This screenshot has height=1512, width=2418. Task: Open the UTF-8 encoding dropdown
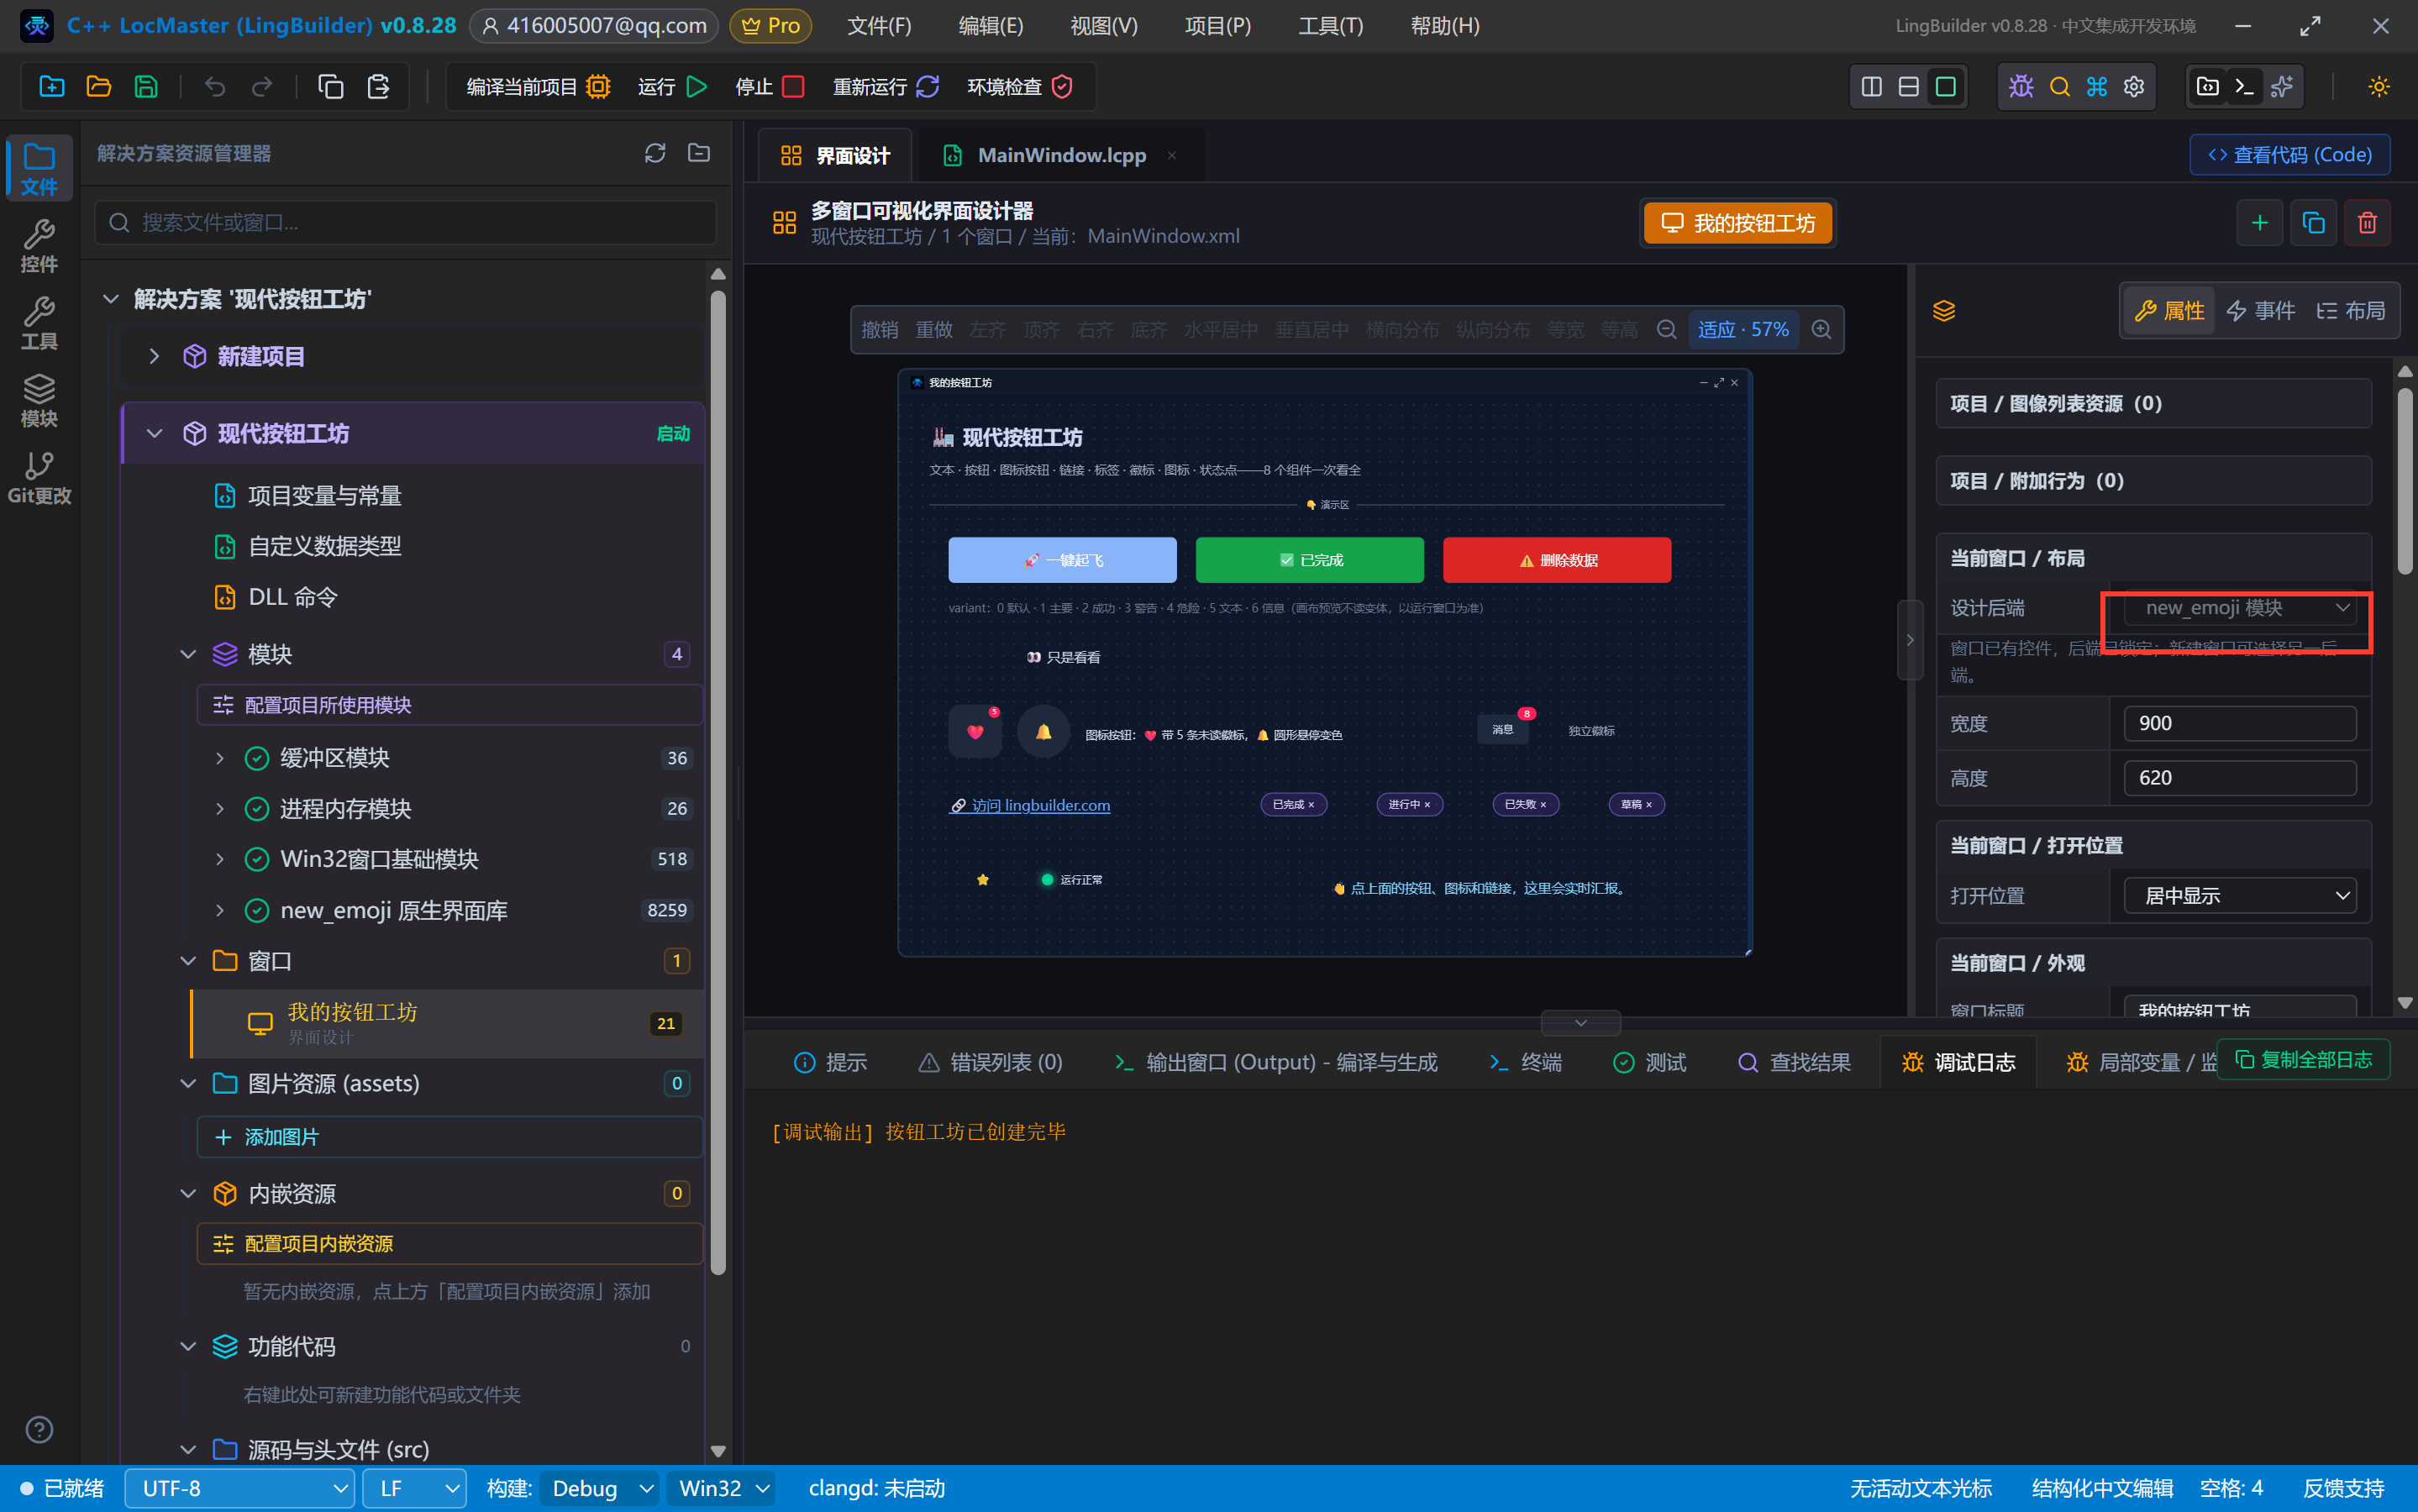(240, 1488)
